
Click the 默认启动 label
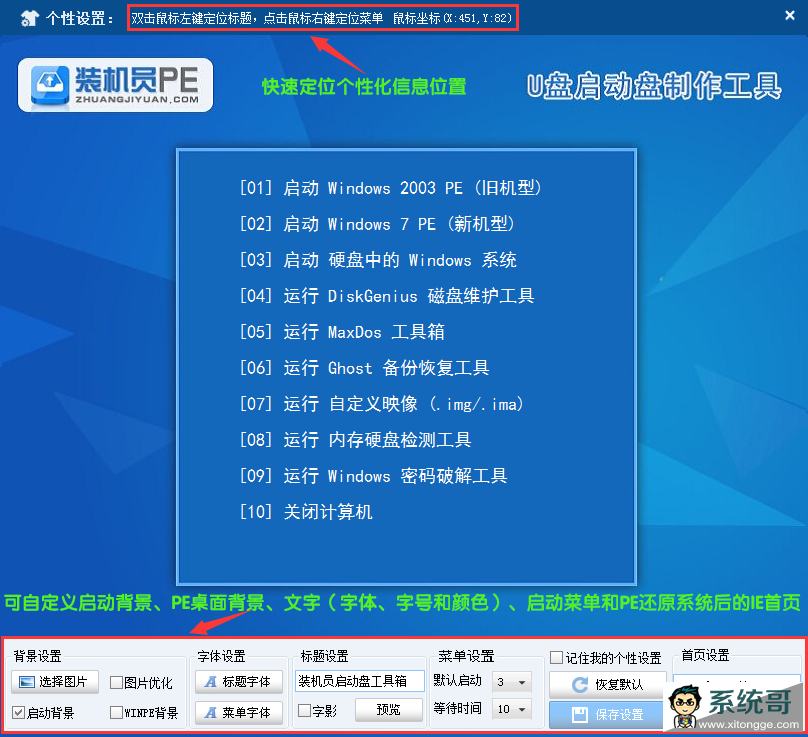point(458,681)
